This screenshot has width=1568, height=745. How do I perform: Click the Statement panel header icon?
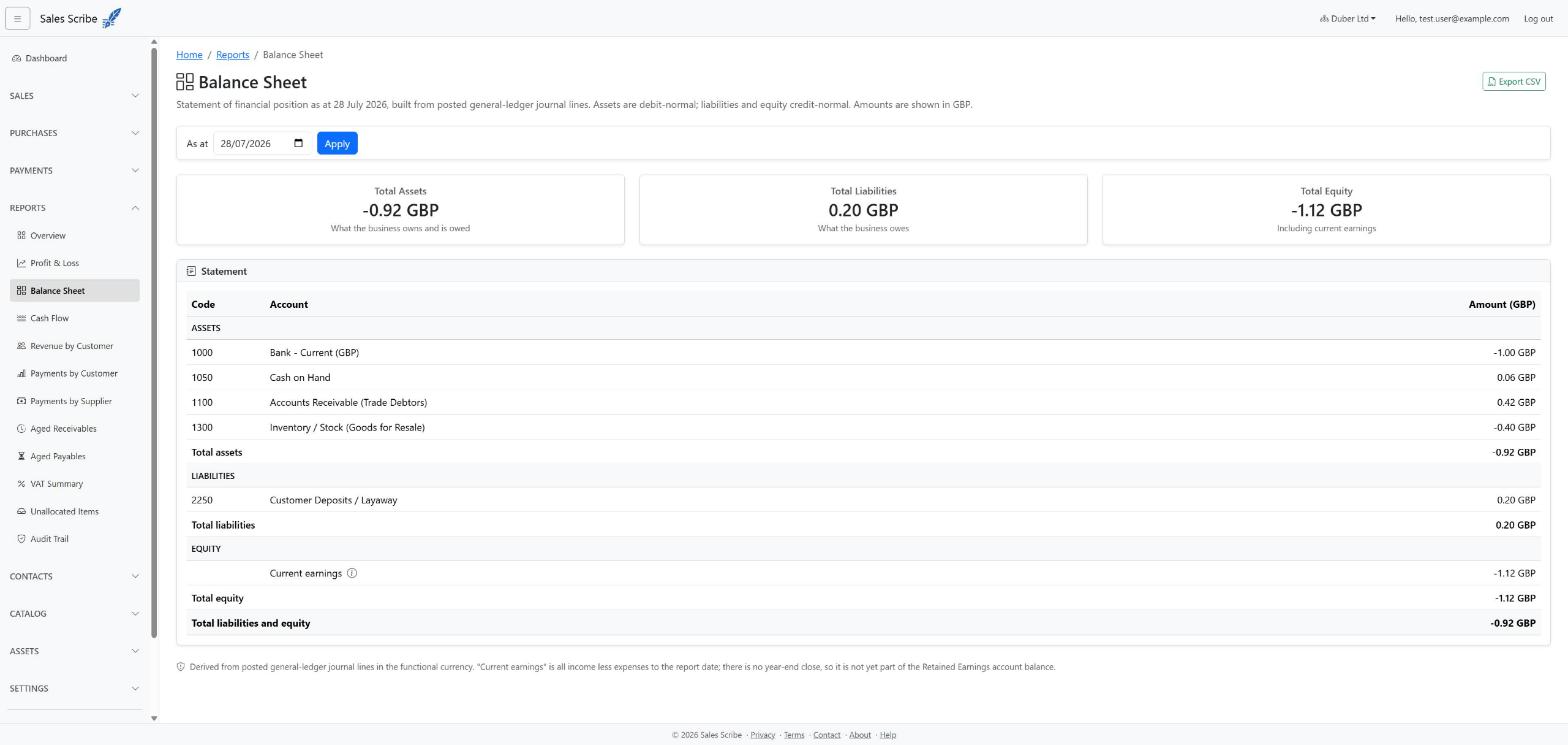click(x=191, y=271)
